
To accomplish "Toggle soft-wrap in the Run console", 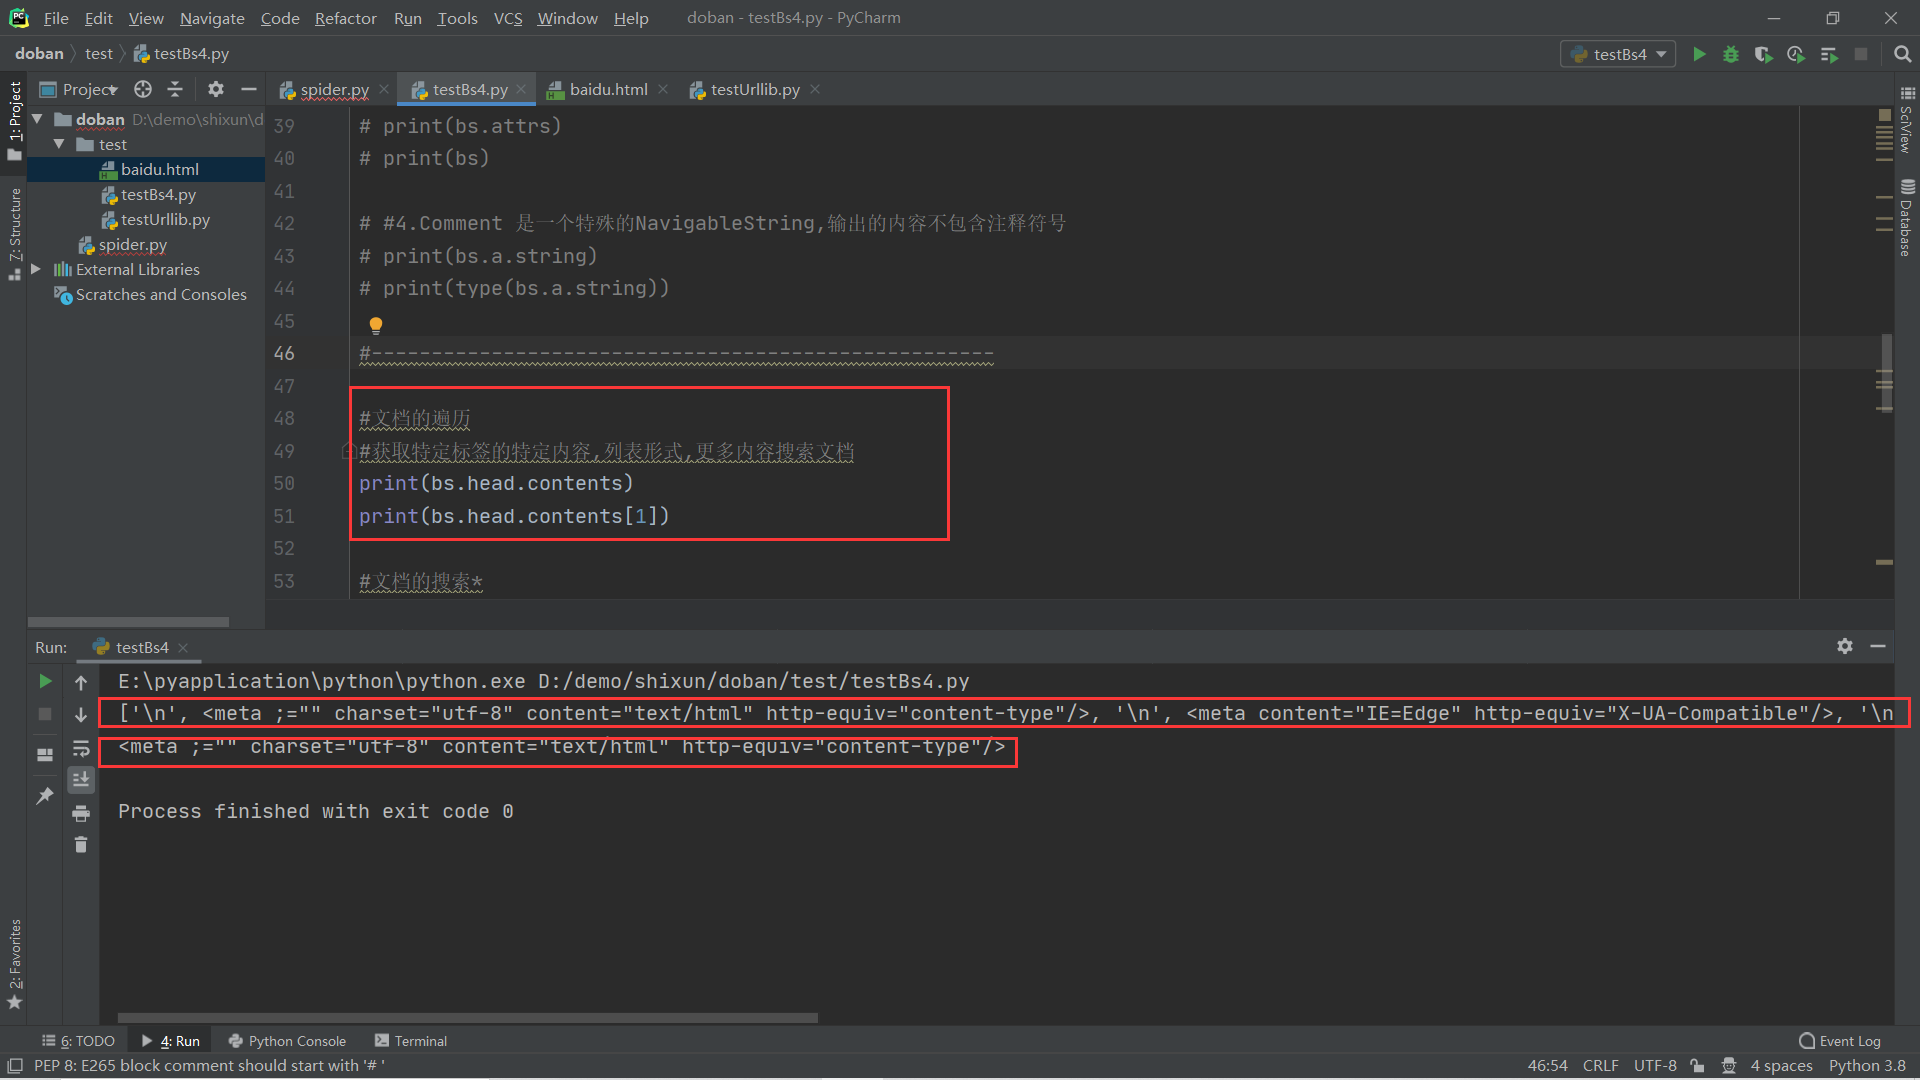I will click(x=81, y=749).
